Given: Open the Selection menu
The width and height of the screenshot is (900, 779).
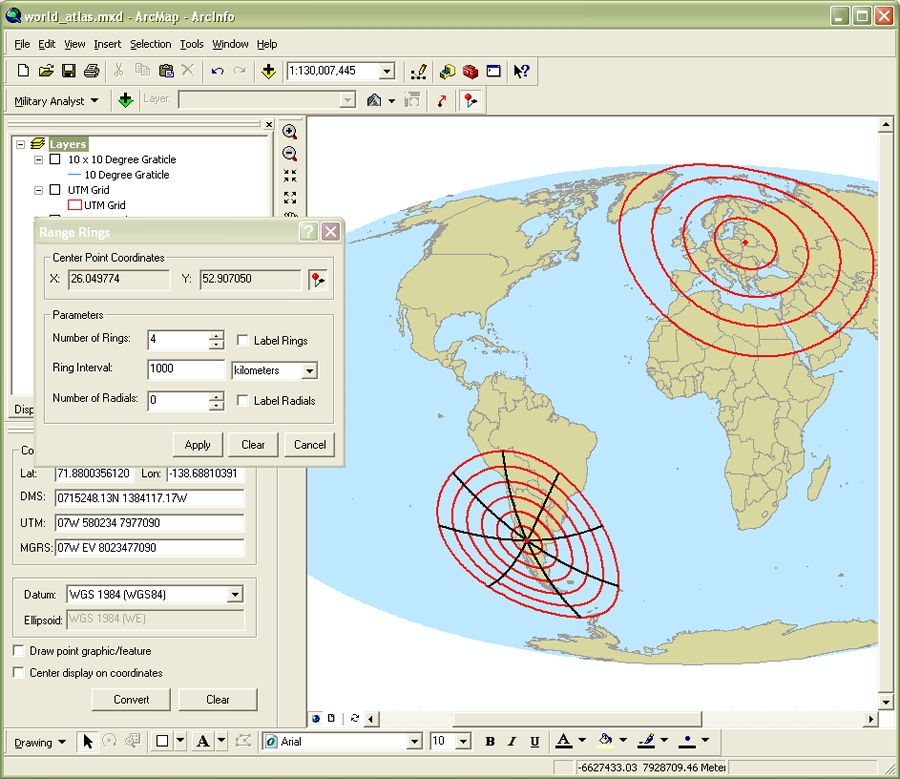Looking at the screenshot, I should click(x=150, y=44).
